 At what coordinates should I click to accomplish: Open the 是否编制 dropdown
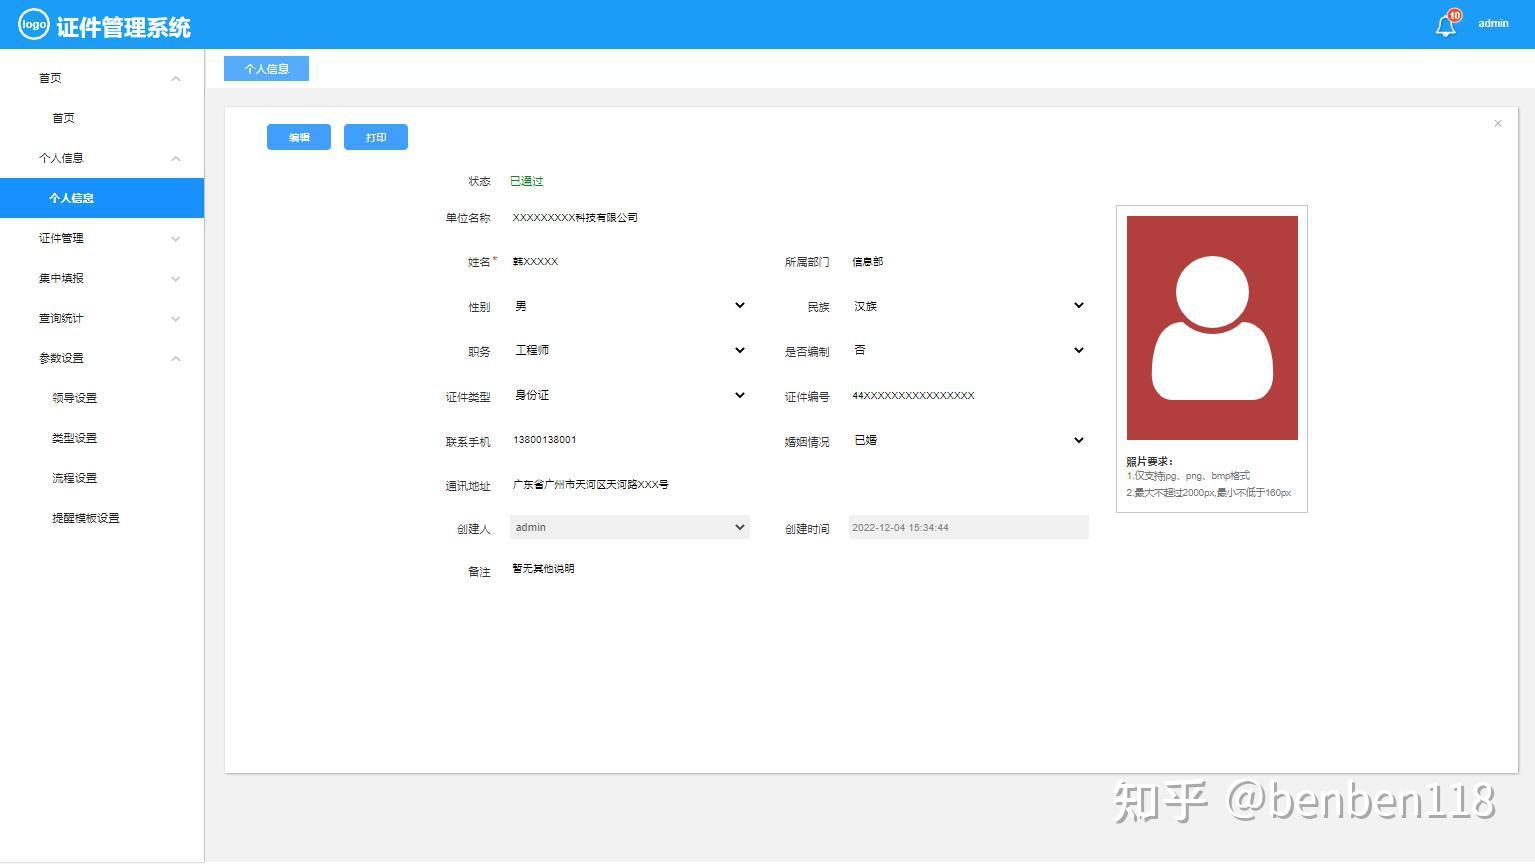(x=968, y=350)
